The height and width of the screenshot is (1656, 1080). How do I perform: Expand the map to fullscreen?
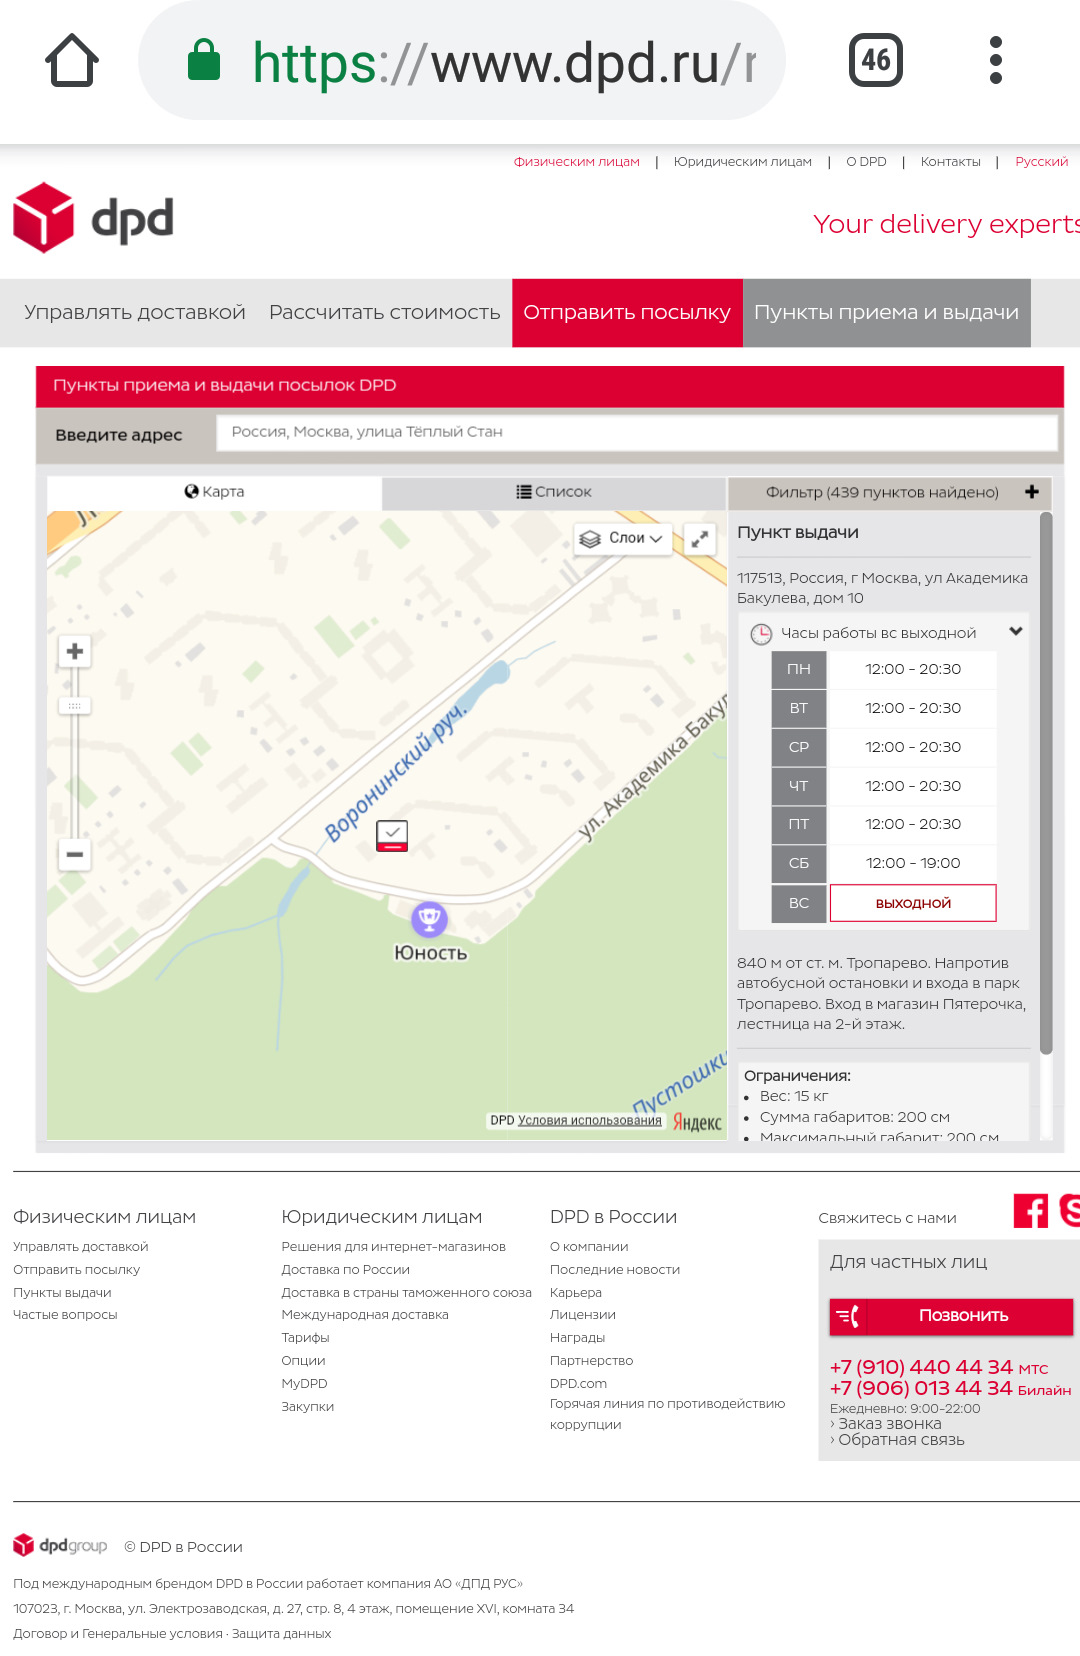coord(700,538)
